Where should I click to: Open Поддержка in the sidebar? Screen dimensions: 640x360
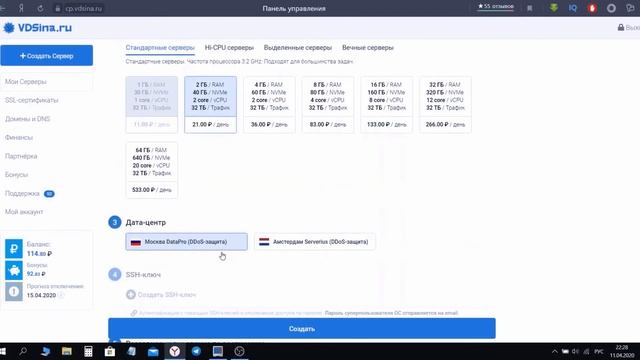pos(22,193)
